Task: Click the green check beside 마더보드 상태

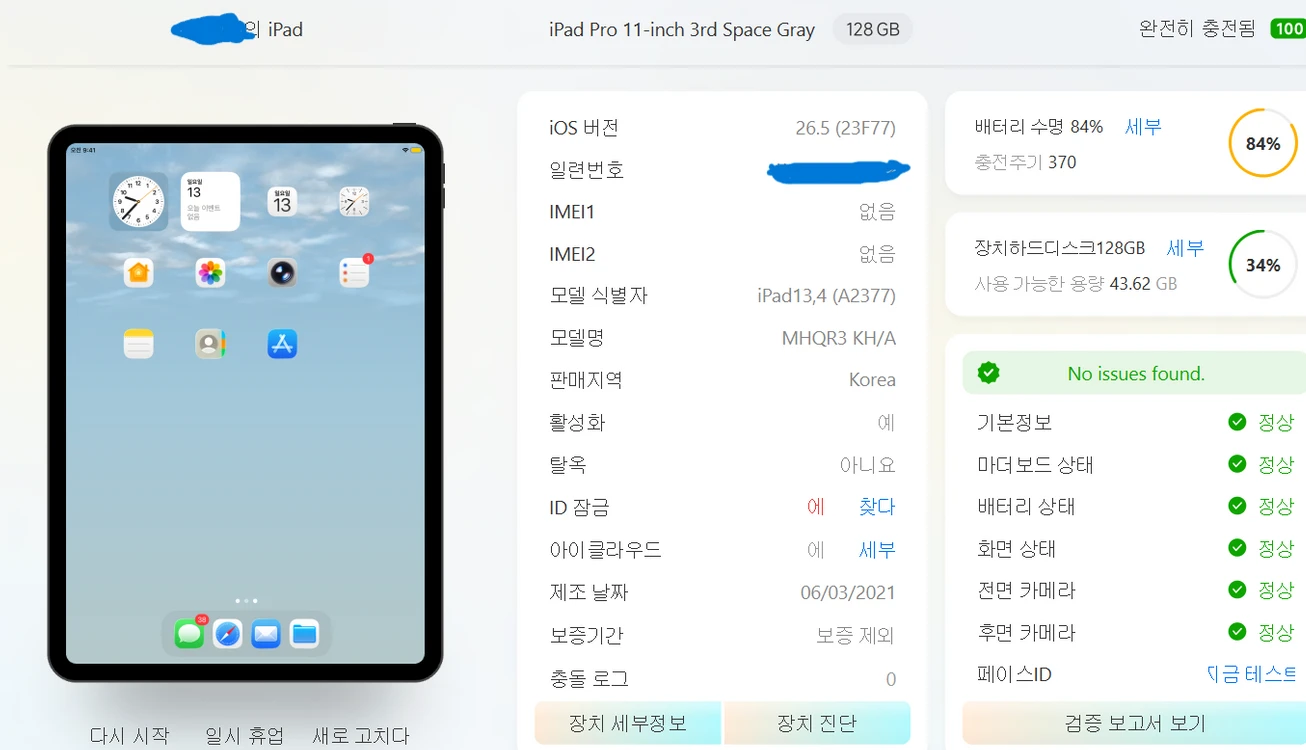Action: (1237, 464)
